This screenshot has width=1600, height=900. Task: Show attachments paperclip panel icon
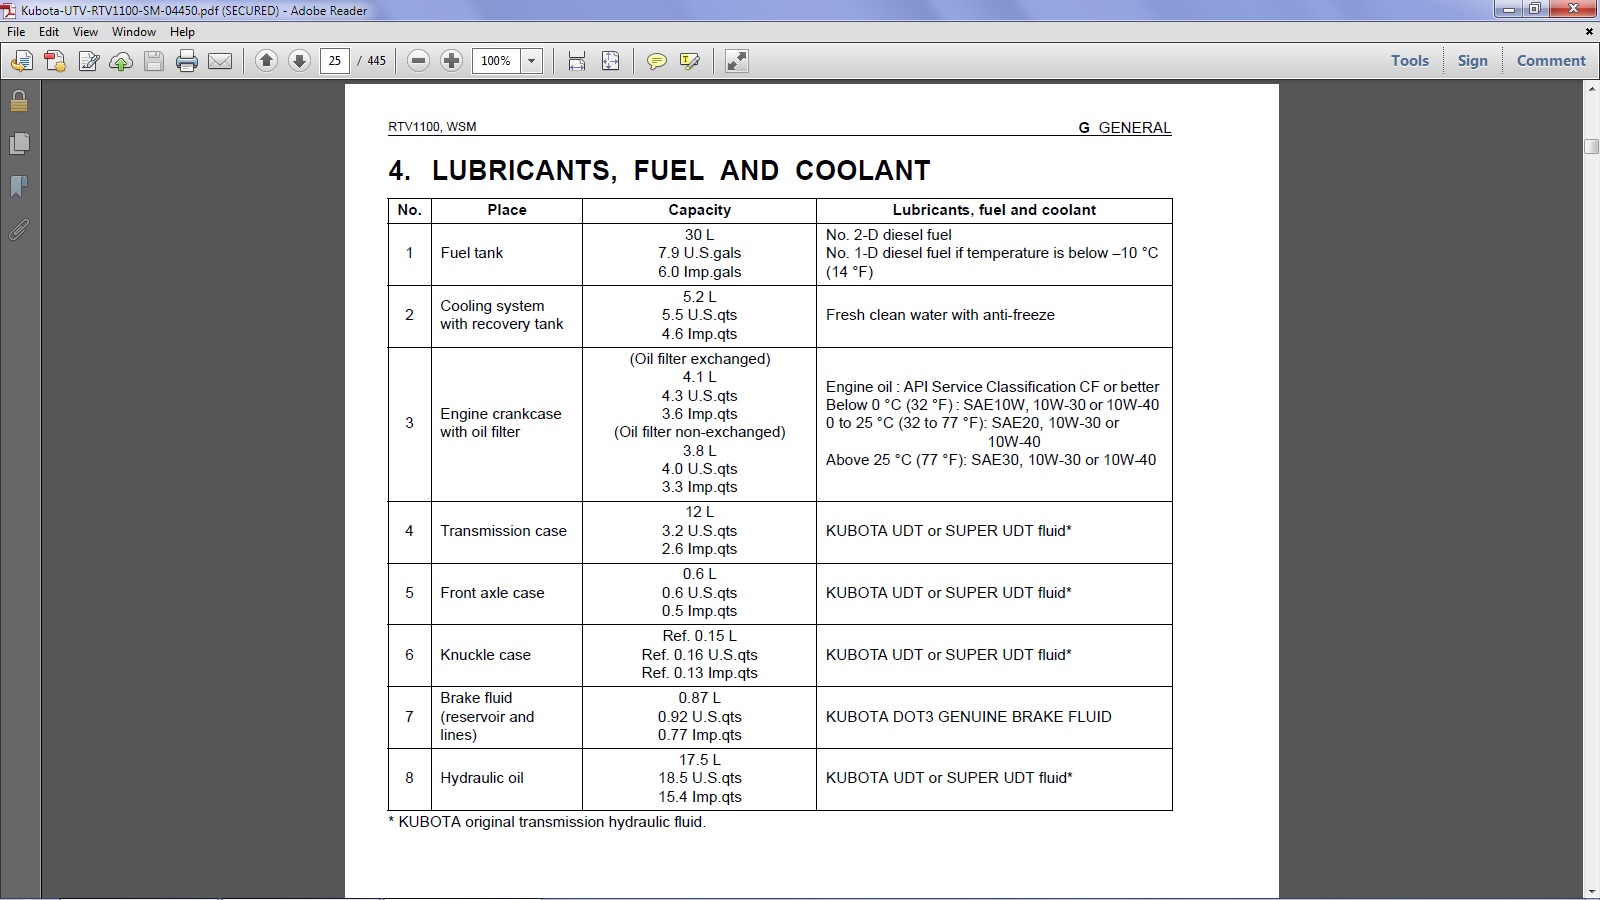(19, 230)
